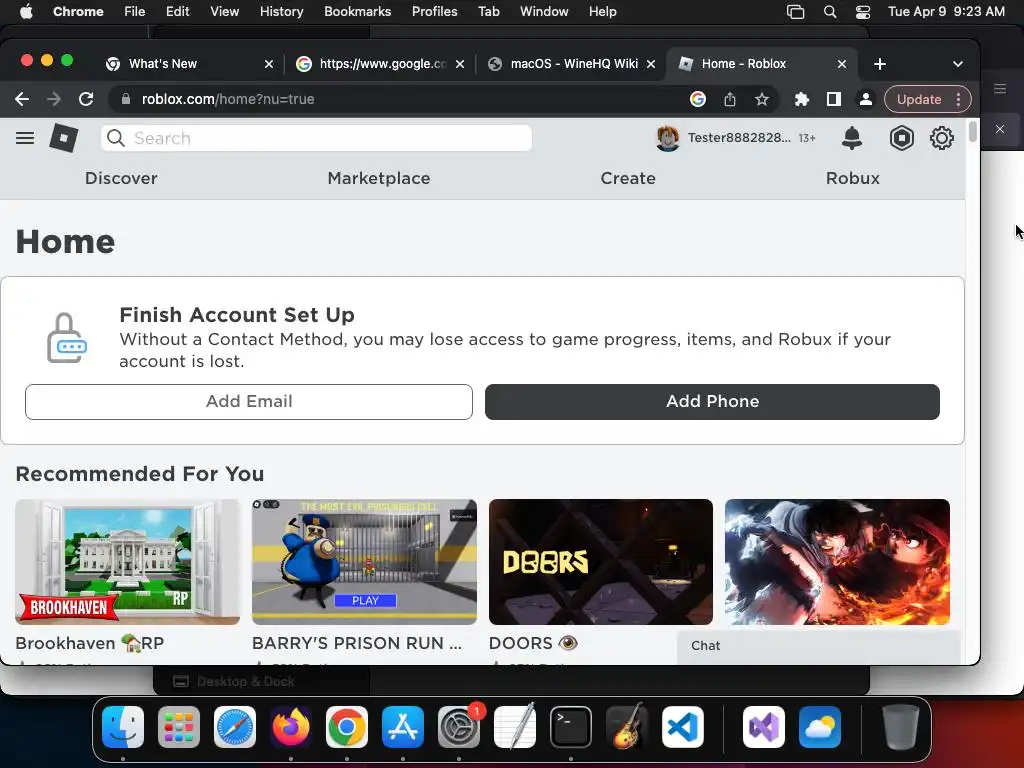Open the Chrome three-dot menu
This screenshot has height=768, width=1024.
(958, 99)
